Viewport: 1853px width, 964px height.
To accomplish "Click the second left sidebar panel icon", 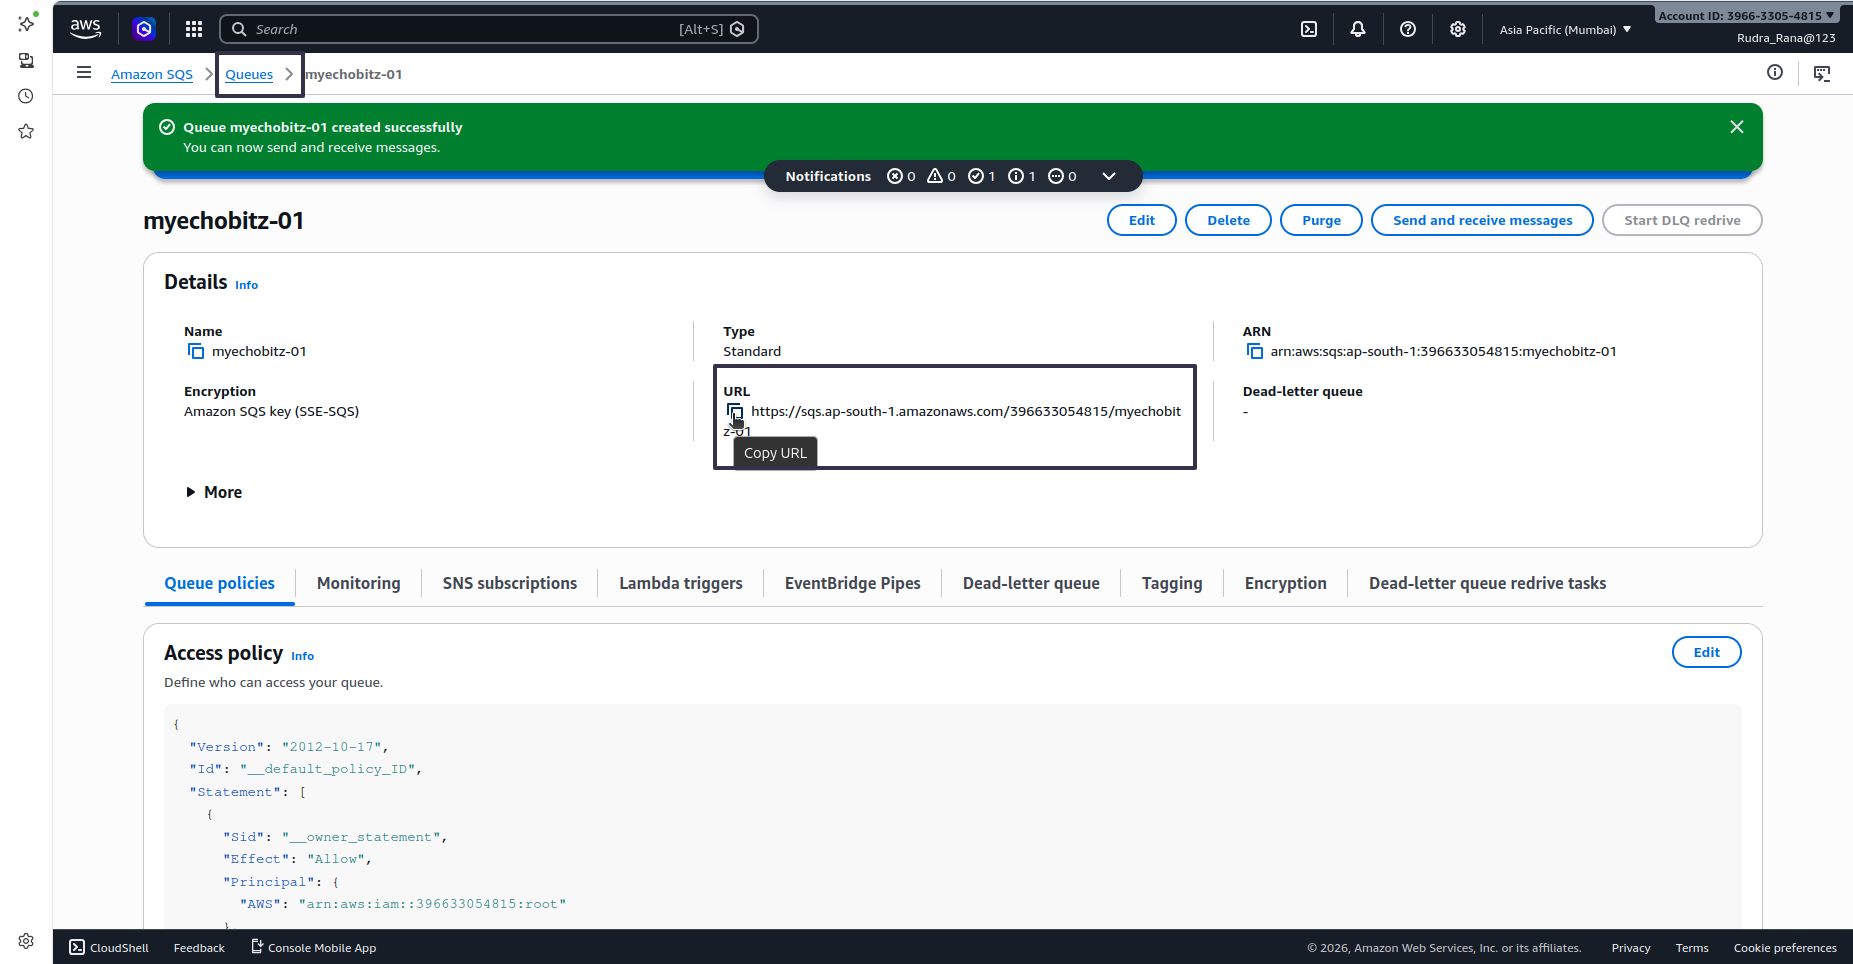I will tap(26, 61).
